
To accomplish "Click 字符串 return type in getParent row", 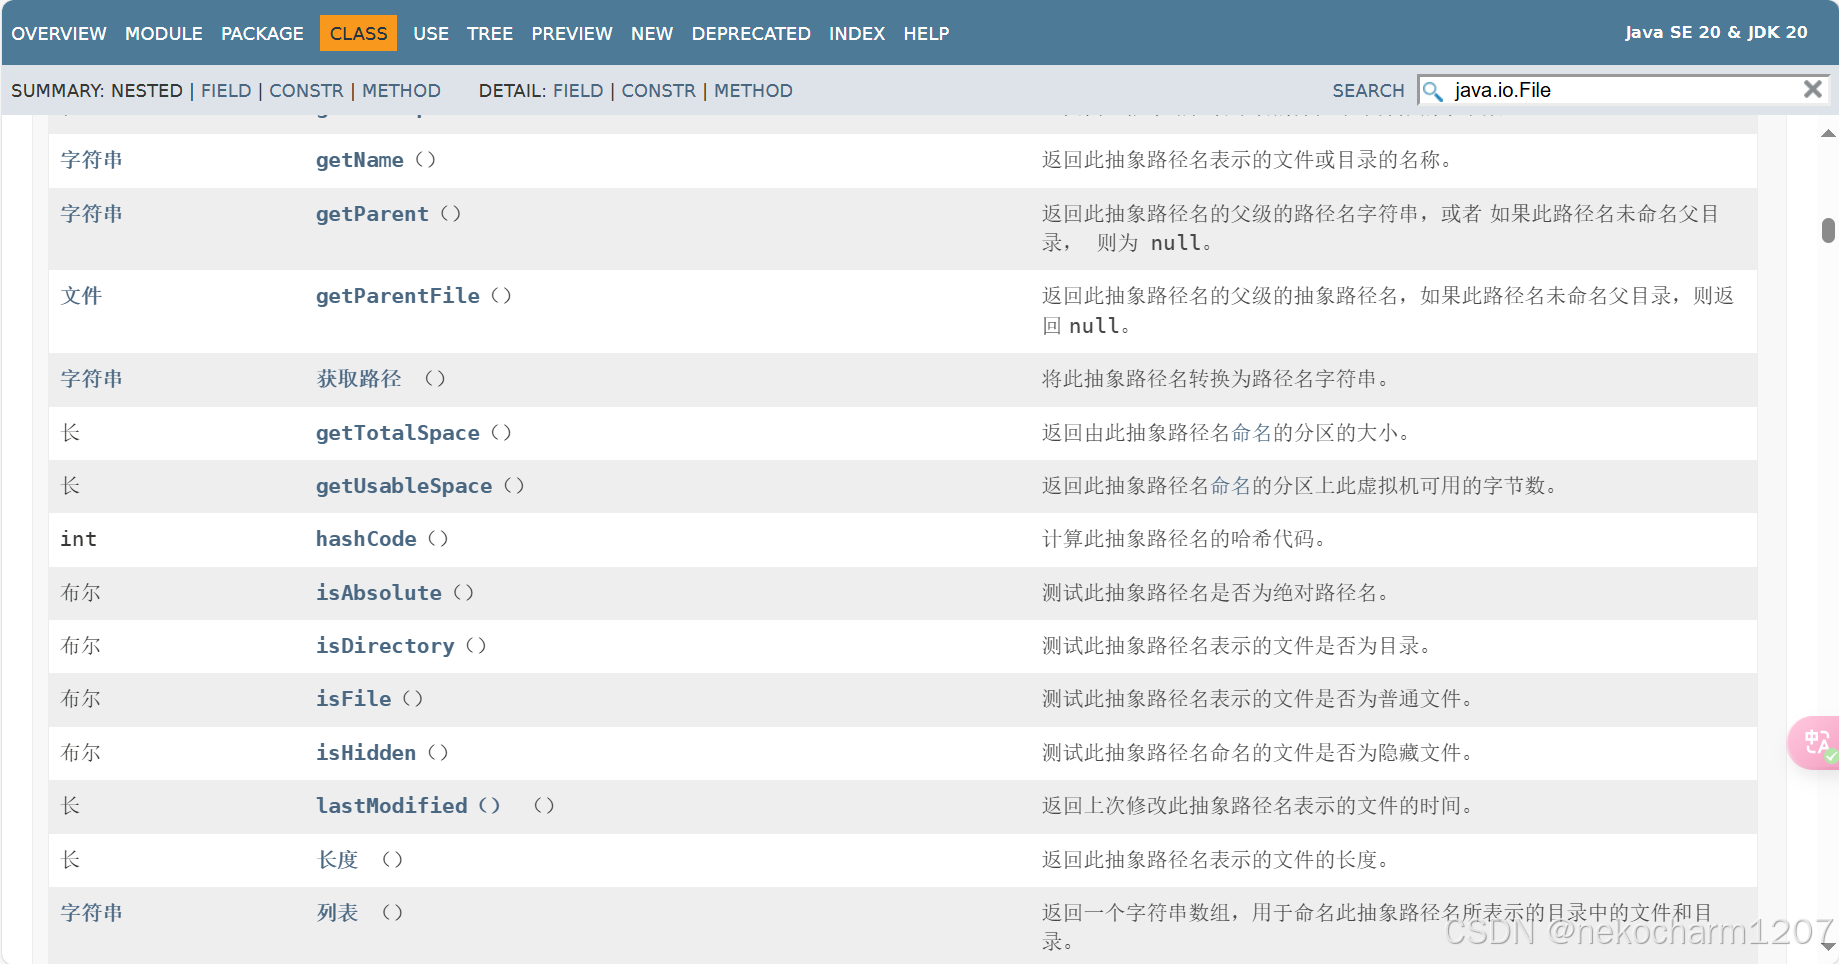I will pyautogui.click(x=91, y=214).
